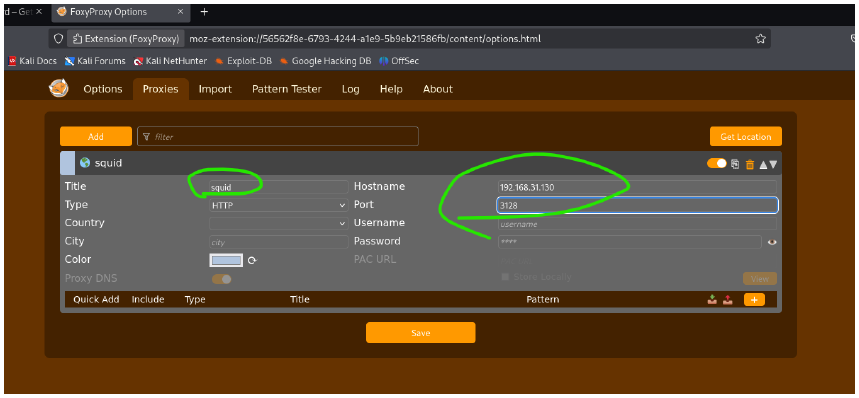Switch to the Options tab
The width and height of the screenshot is (859, 398).
pos(103,89)
